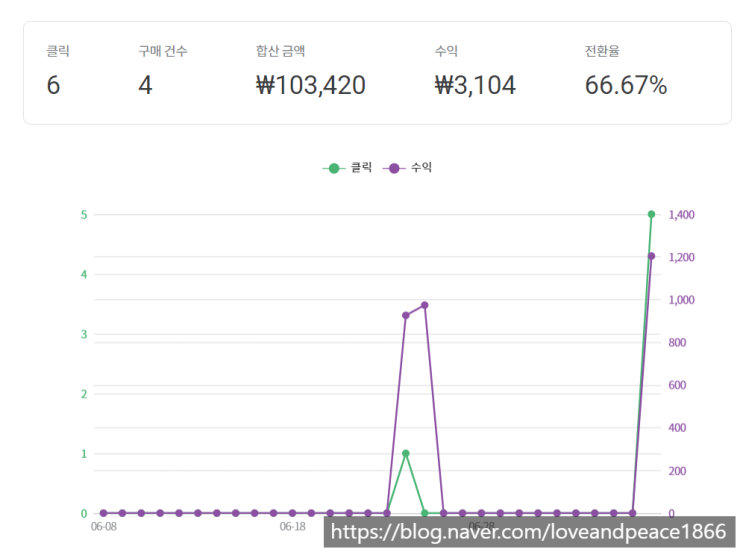This screenshot has width=743, height=555.
Task: Select the highest purple point in the middle peak
Action: coord(425,305)
